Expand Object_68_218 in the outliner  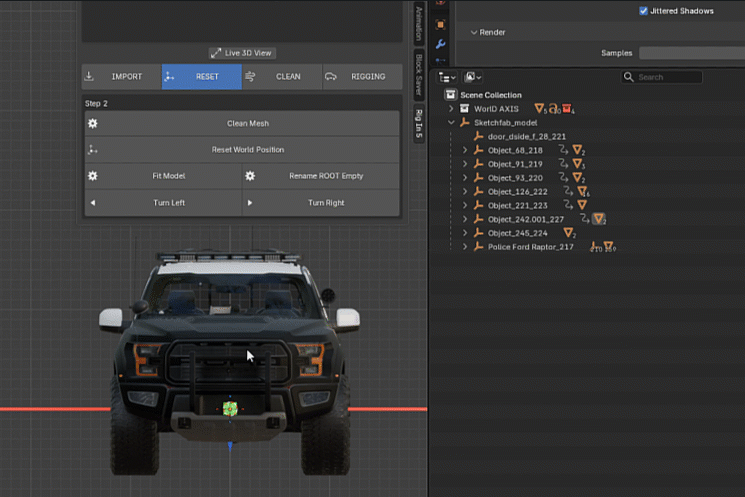pyautogui.click(x=465, y=150)
